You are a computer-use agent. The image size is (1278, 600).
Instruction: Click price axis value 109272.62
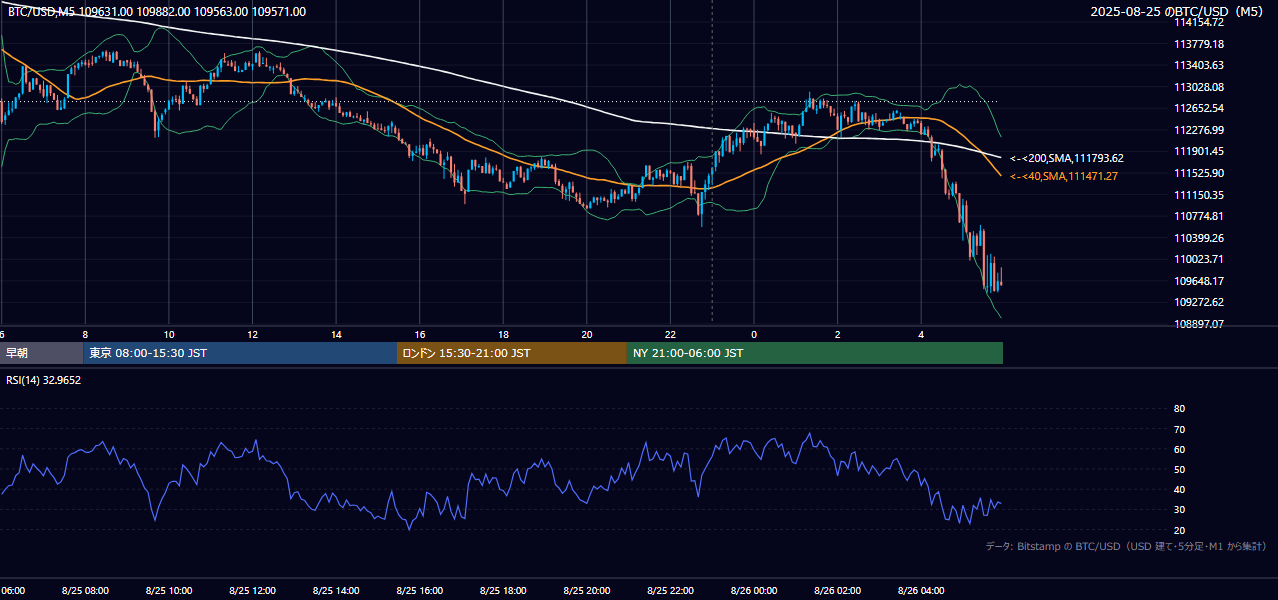(x=1199, y=302)
